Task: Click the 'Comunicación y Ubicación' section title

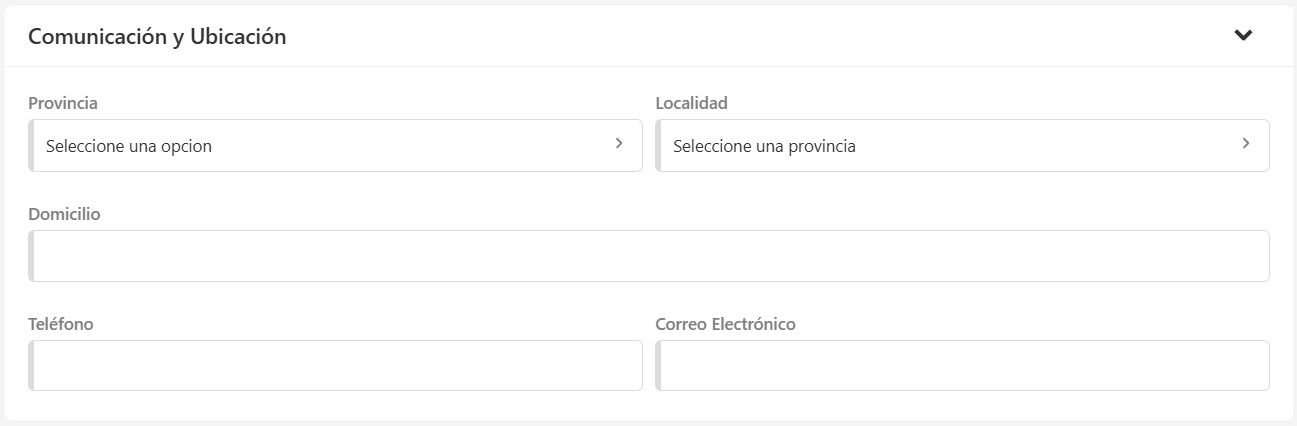Action: 157,37
